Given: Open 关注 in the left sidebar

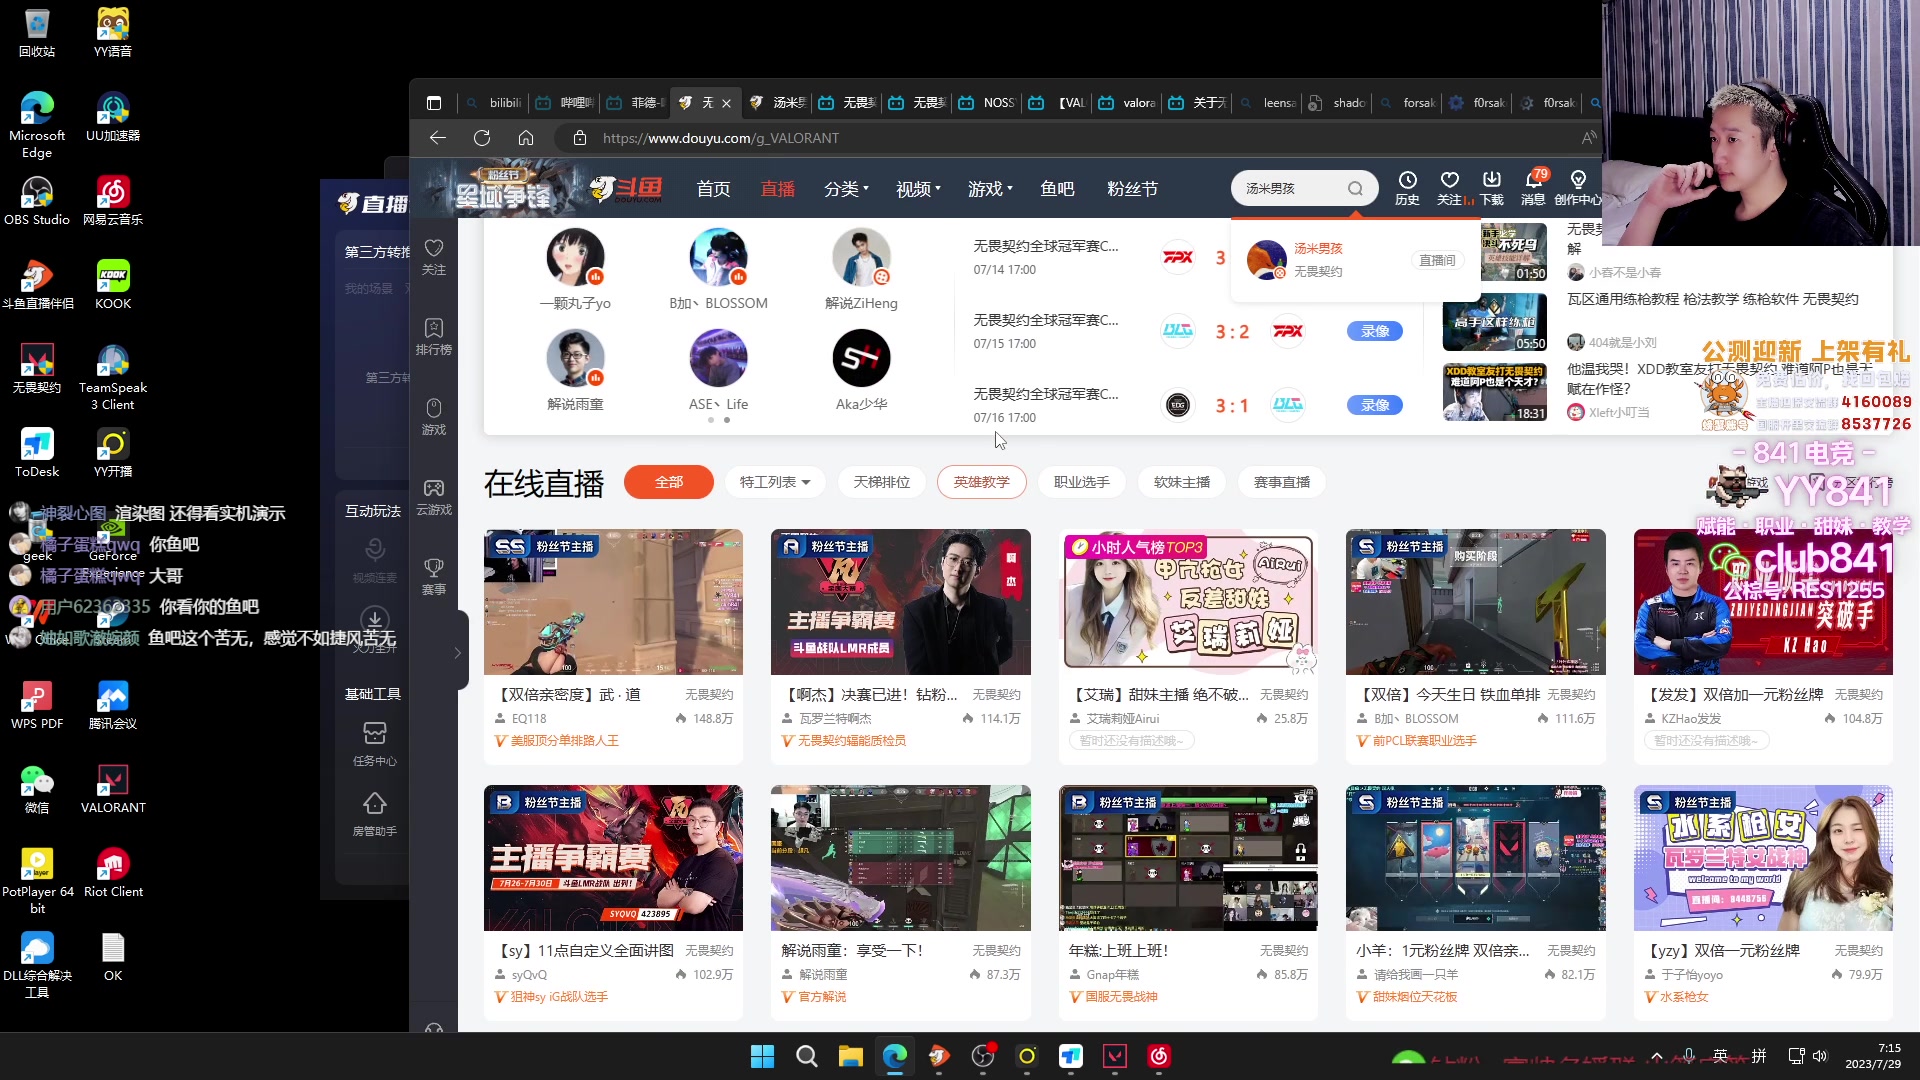Looking at the screenshot, I should pos(434,256).
